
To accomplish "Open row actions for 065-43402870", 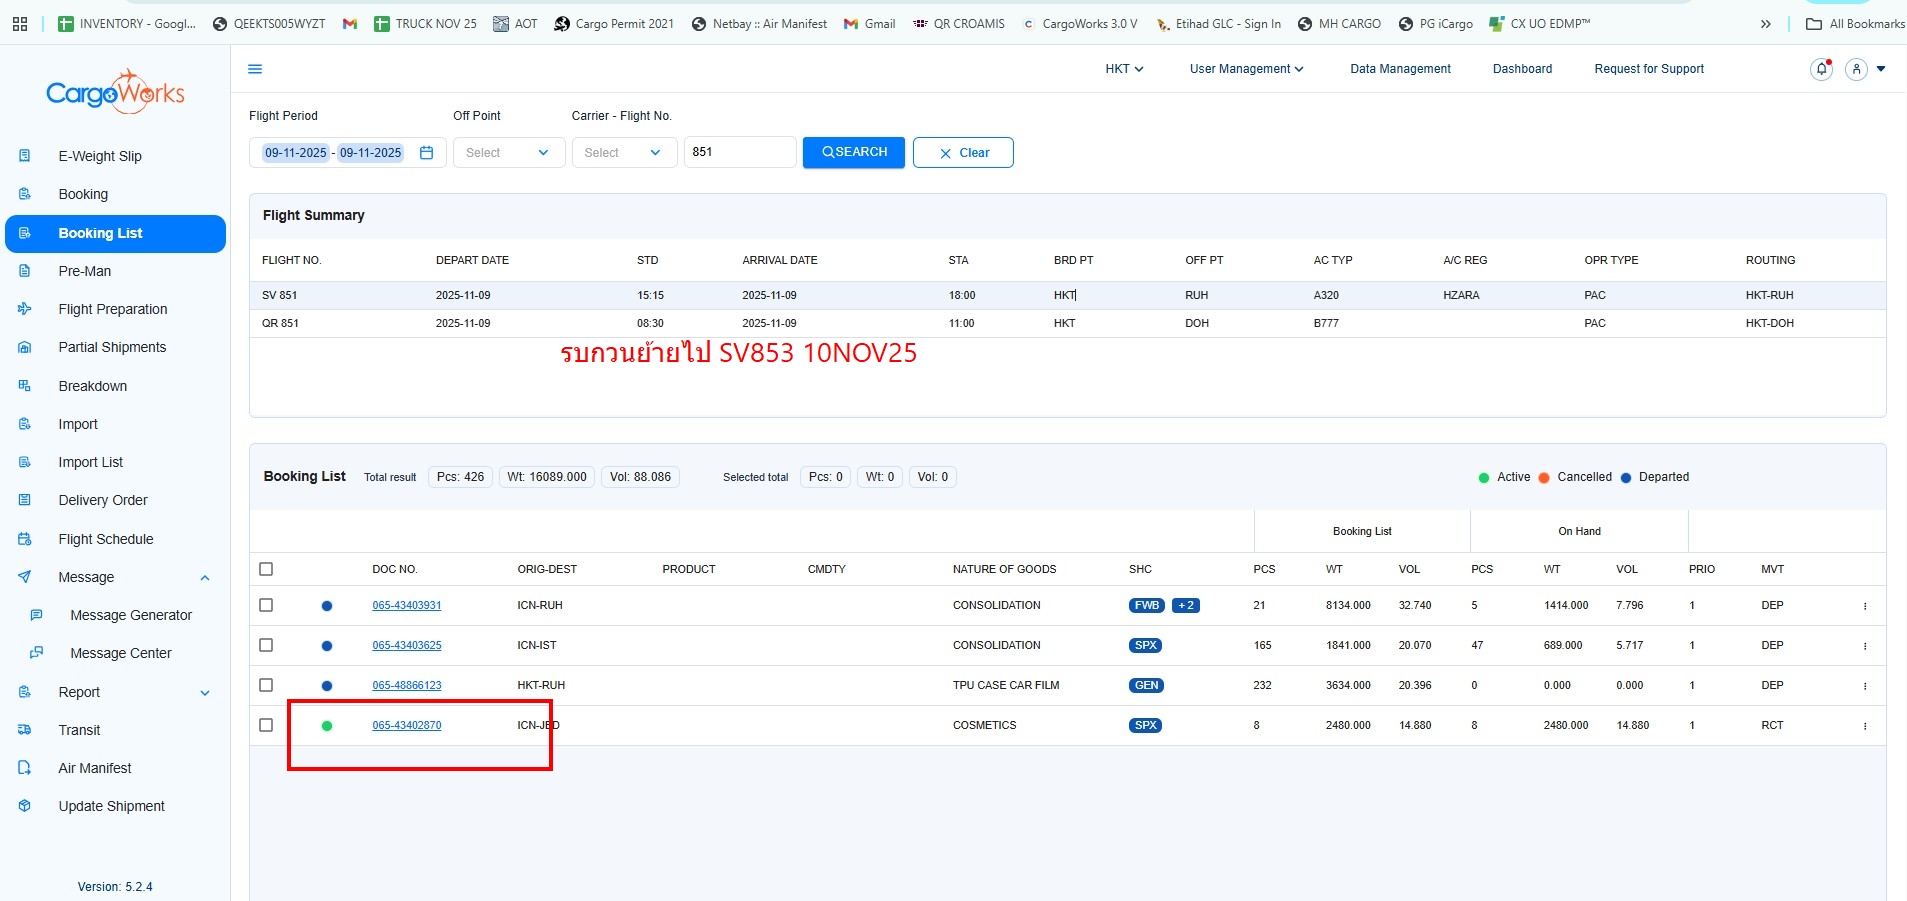I will pos(1865,726).
